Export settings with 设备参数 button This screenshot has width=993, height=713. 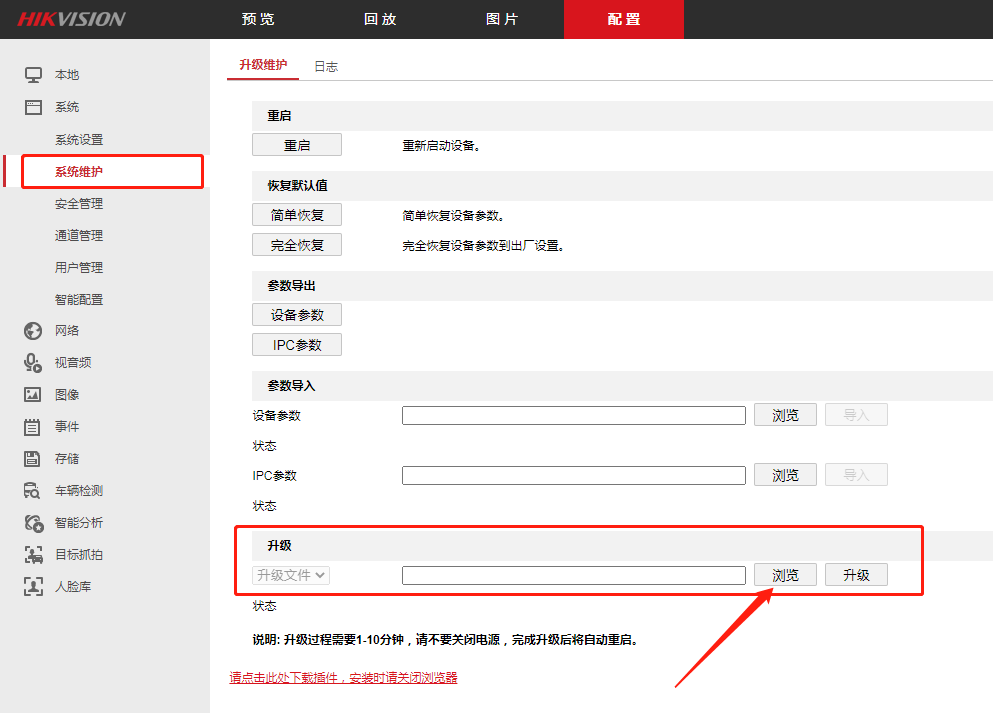tap(297, 315)
